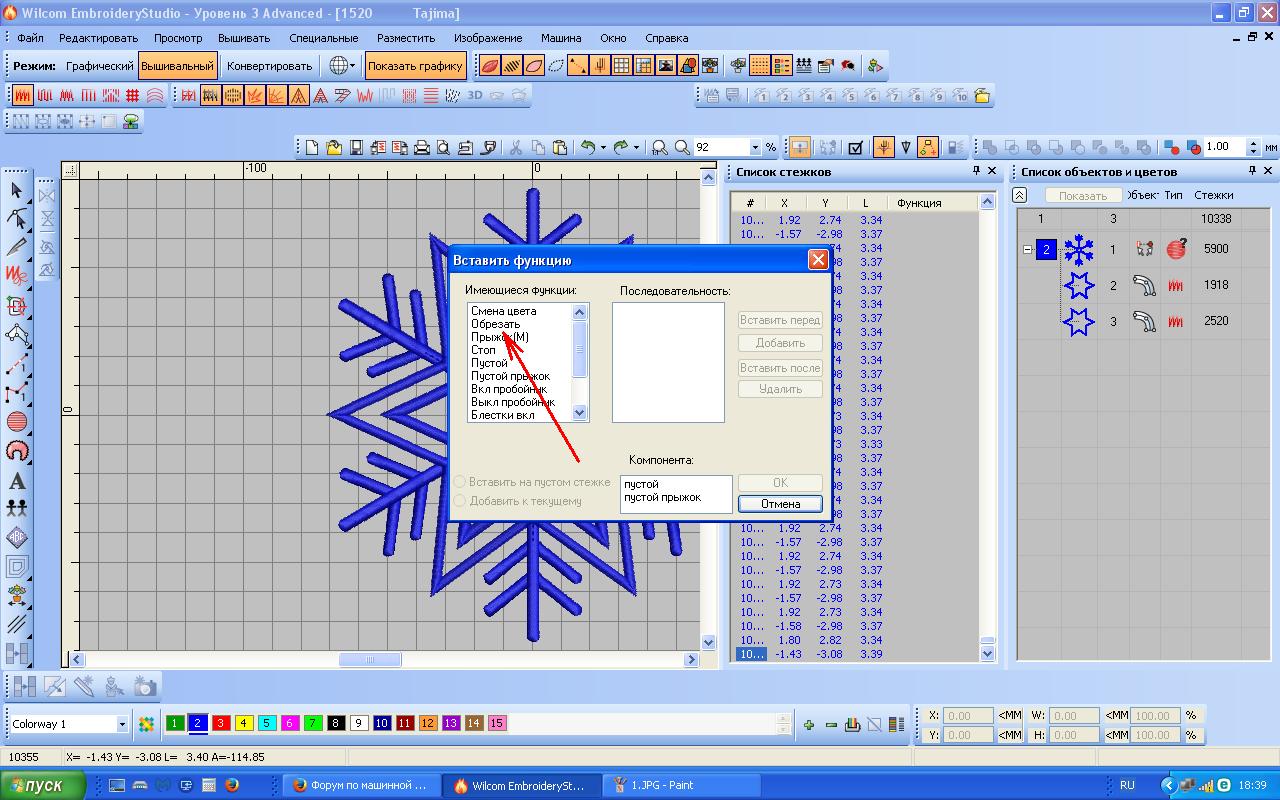Screen dimensions: 1280x800
Task: Open the Undo history dropdown arrow
Action: [603, 147]
